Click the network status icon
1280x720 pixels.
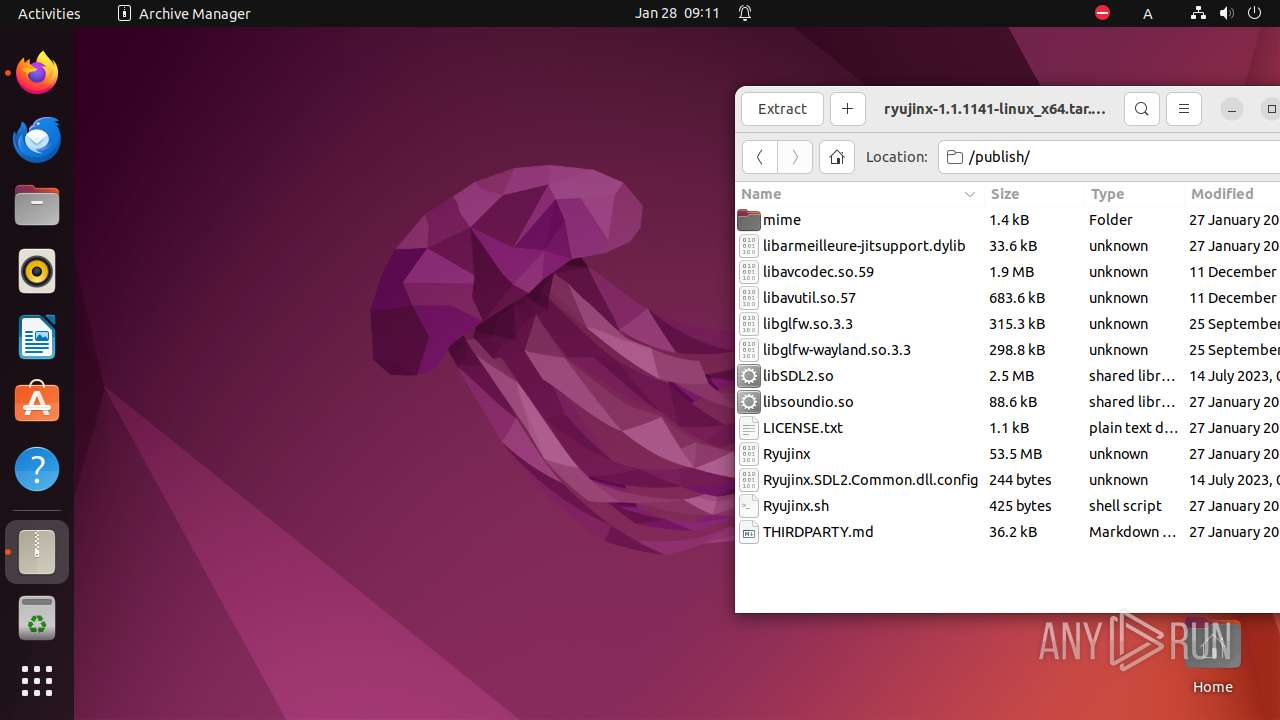[x=1198, y=13]
